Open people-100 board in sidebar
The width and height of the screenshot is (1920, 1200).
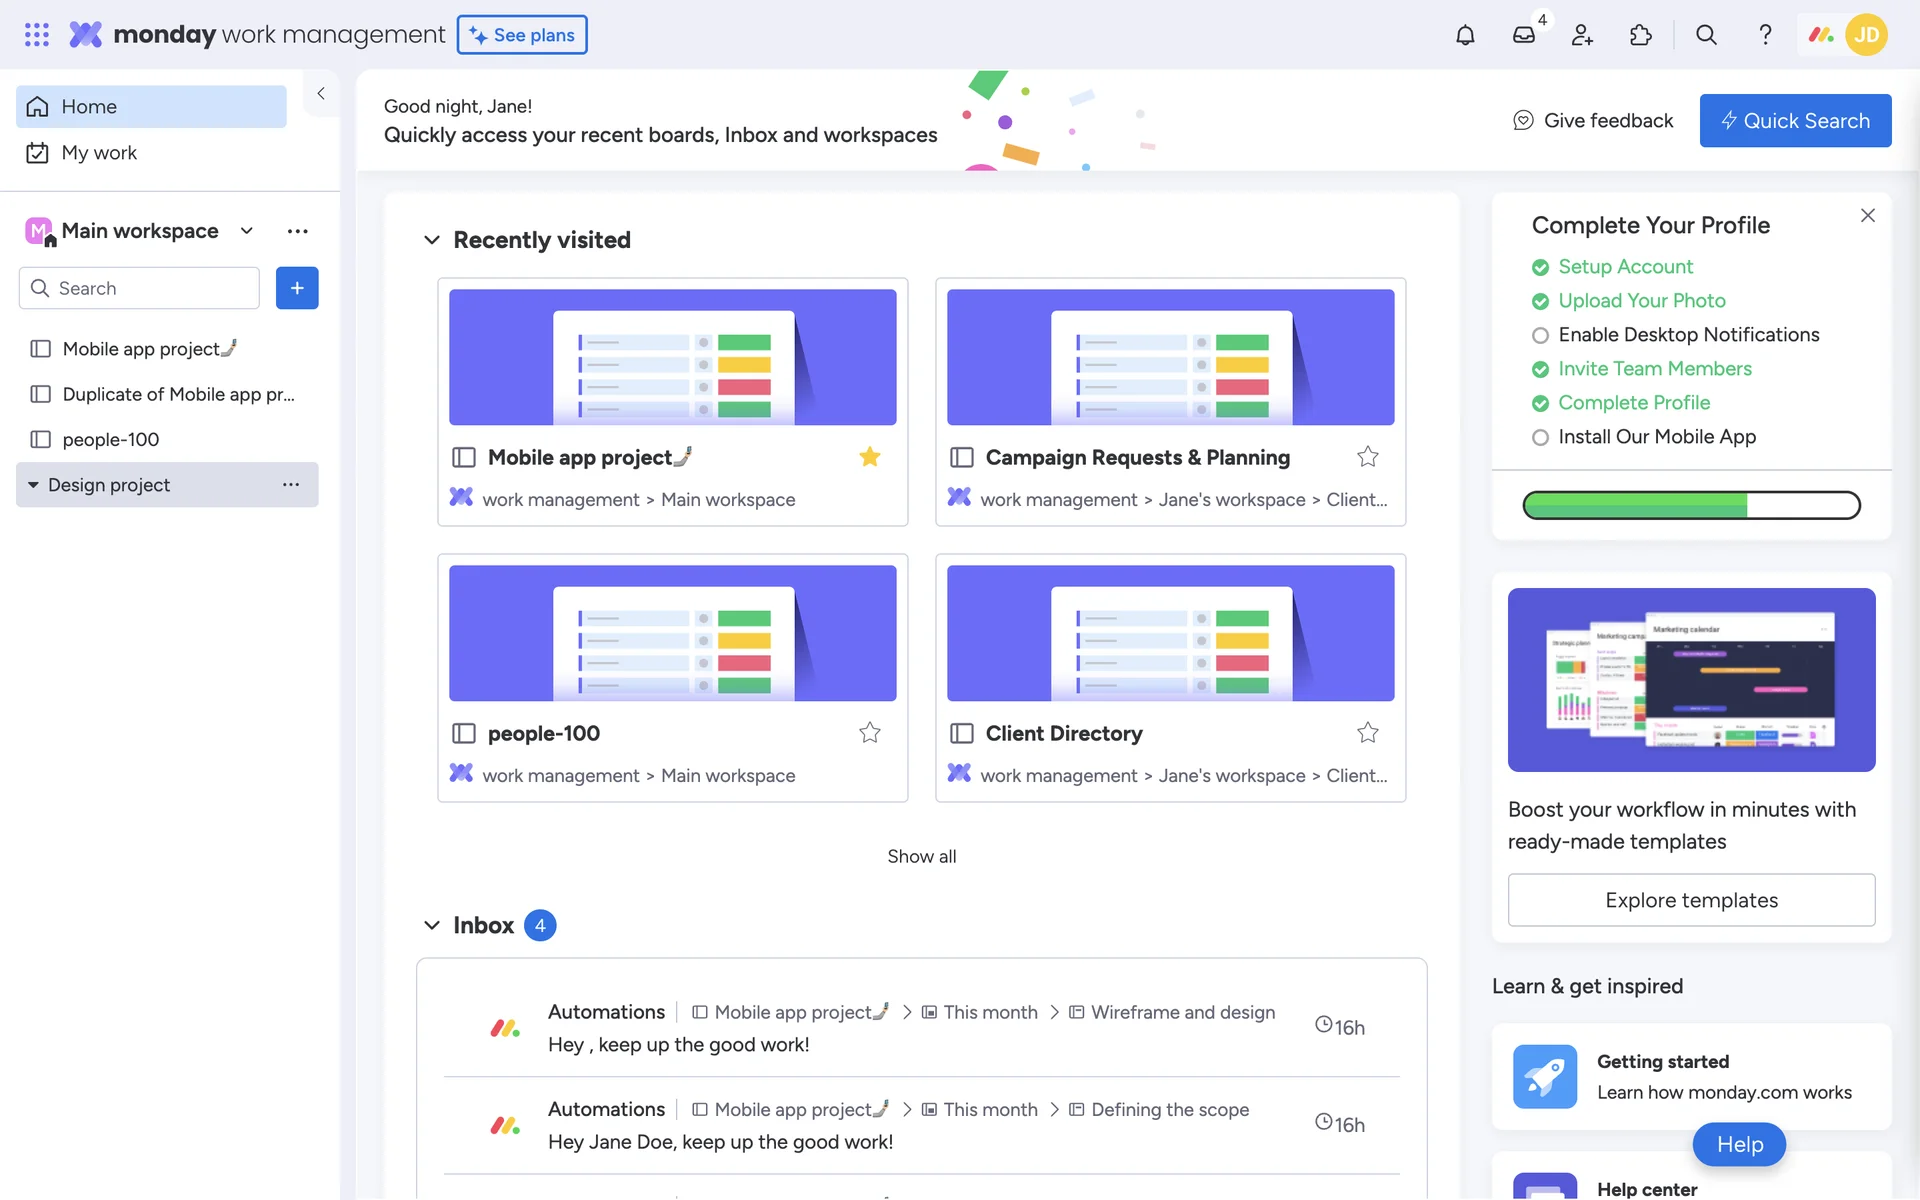pyautogui.click(x=110, y=440)
